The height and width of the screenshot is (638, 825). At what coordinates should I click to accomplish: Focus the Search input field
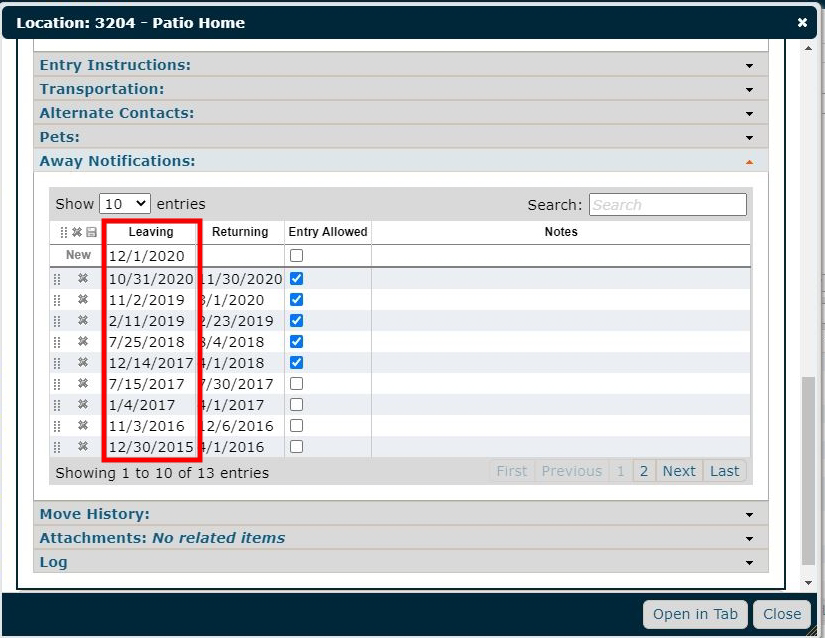coord(668,205)
